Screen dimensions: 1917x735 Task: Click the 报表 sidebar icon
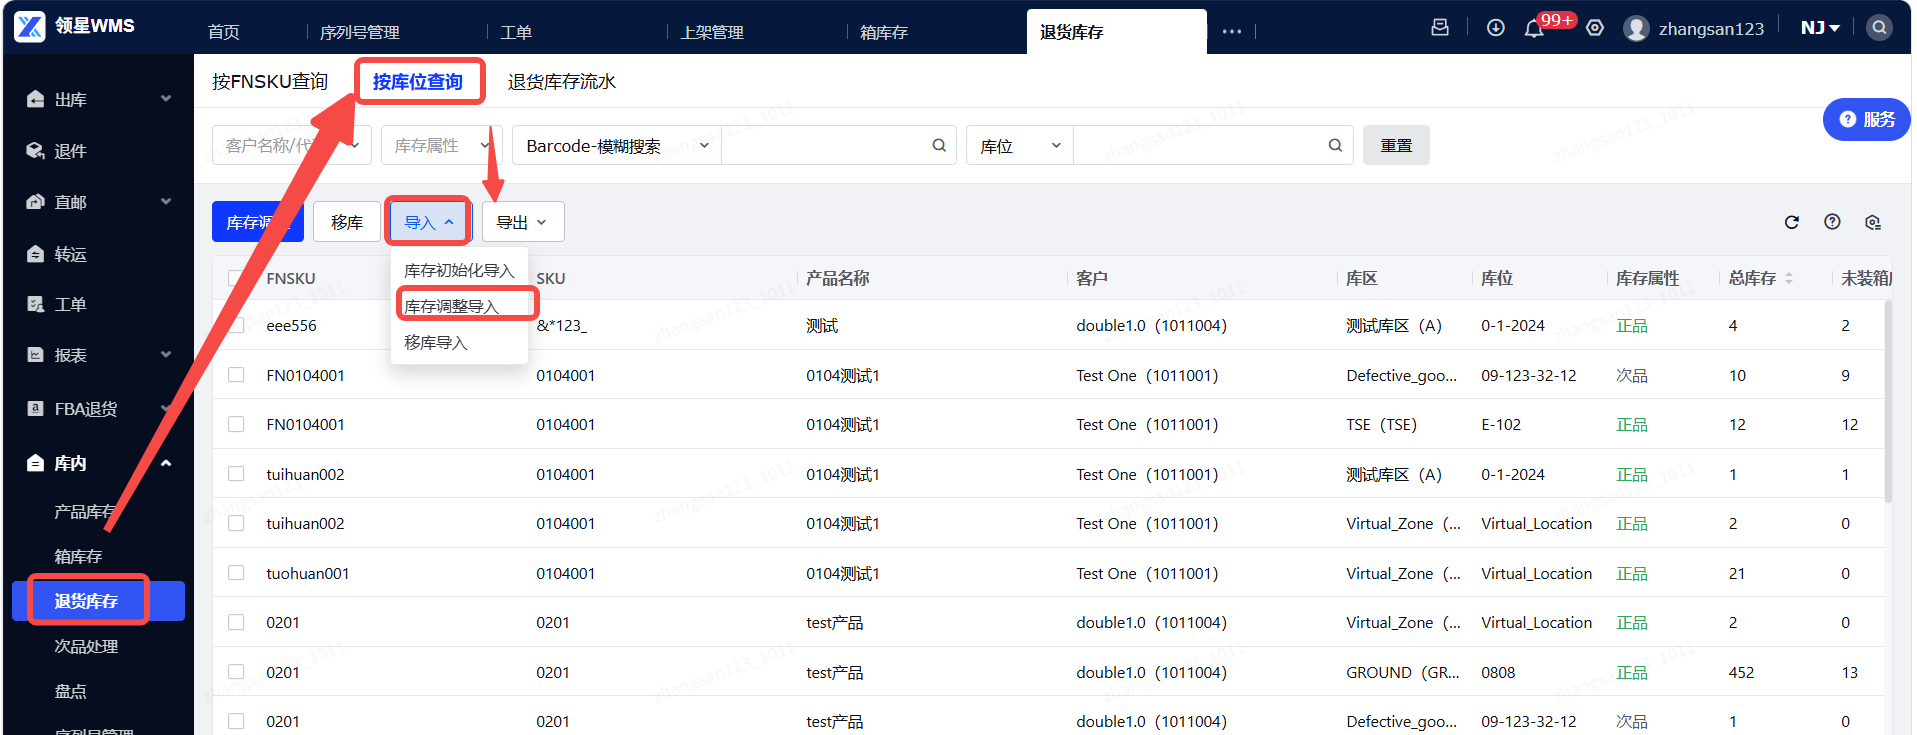tap(35, 355)
